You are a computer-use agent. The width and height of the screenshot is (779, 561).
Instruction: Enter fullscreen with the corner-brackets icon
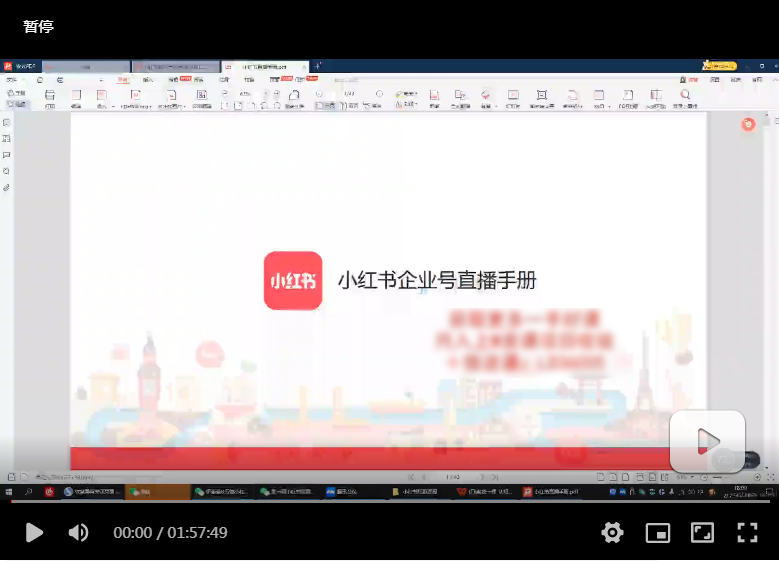pyautogui.click(x=747, y=533)
